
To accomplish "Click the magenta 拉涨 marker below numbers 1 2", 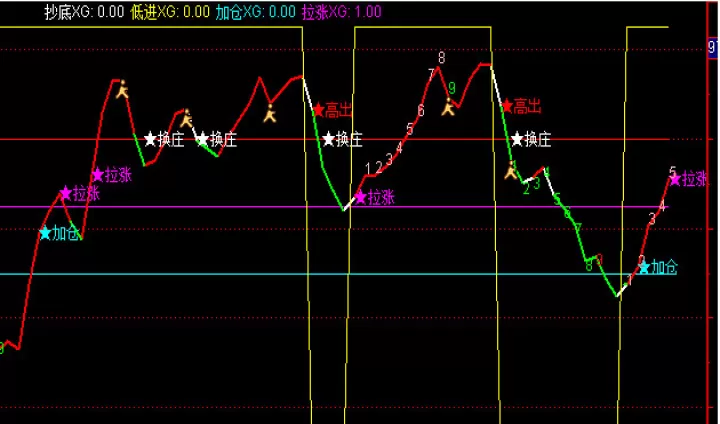I will 374,198.
